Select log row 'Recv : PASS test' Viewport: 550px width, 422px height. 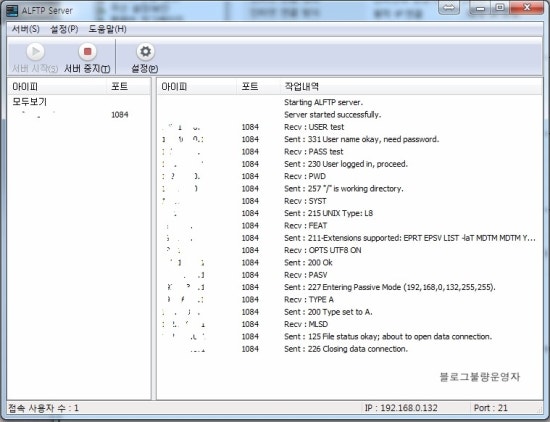point(349,152)
